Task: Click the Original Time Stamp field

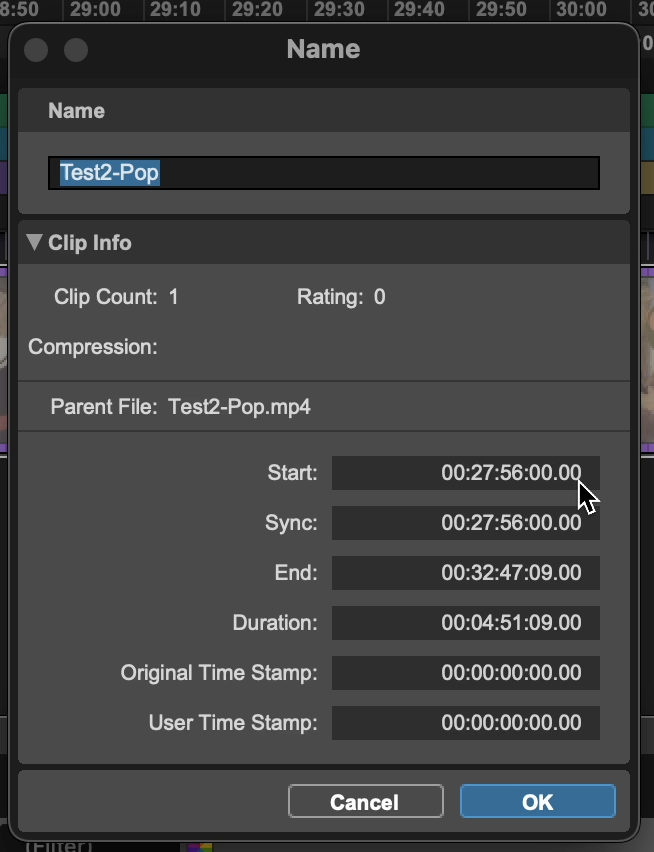Action: click(465, 673)
